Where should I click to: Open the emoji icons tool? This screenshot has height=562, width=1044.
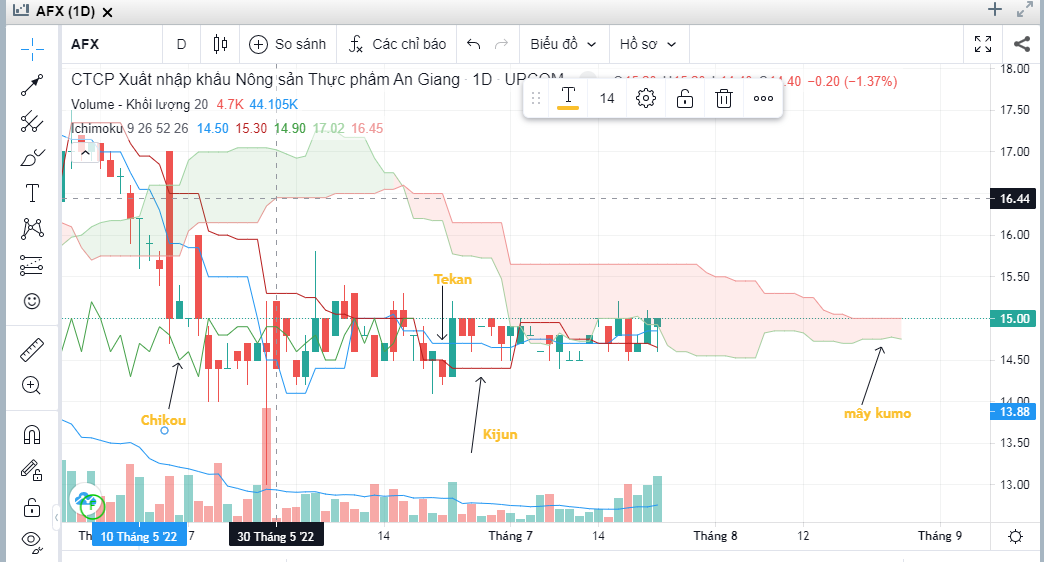(32, 301)
